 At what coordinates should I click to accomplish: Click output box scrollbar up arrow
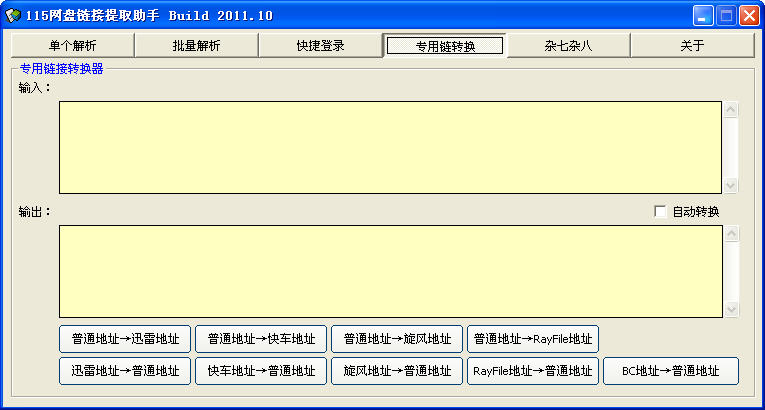731,233
